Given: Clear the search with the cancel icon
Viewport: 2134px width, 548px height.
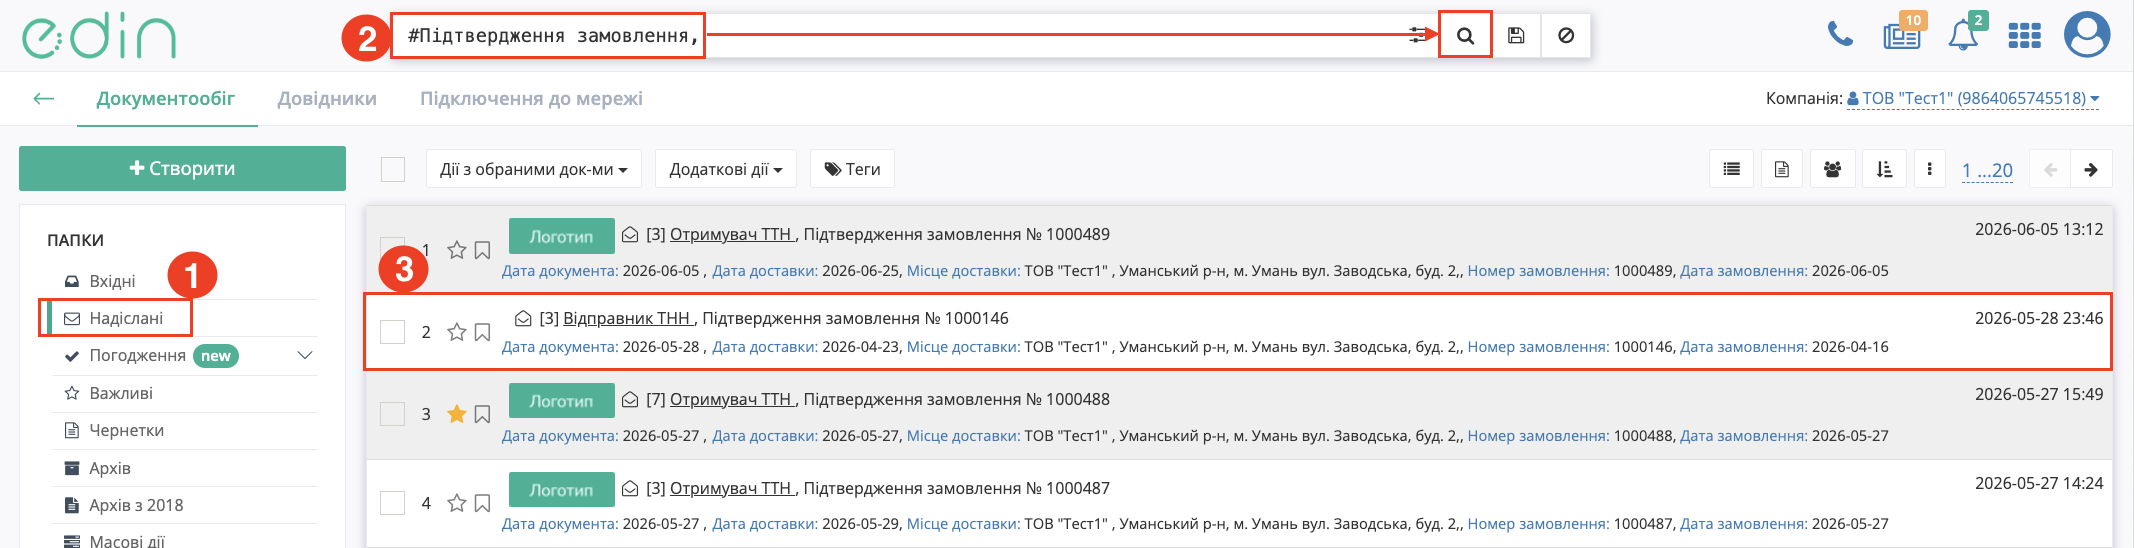Looking at the screenshot, I should [x=1566, y=35].
